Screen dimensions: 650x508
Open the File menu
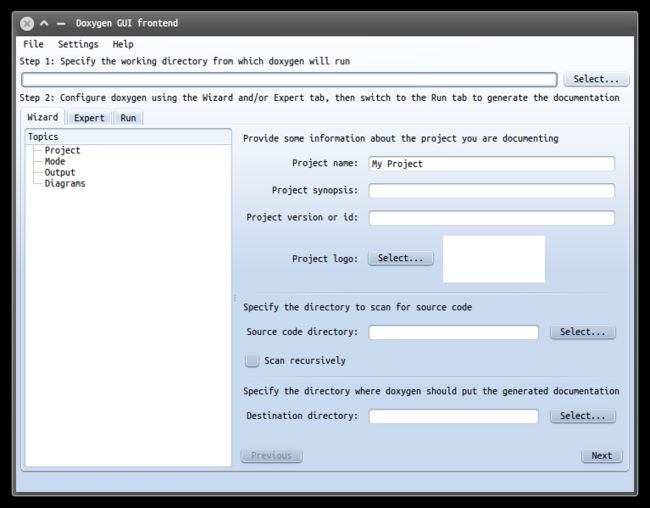(33, 44)
